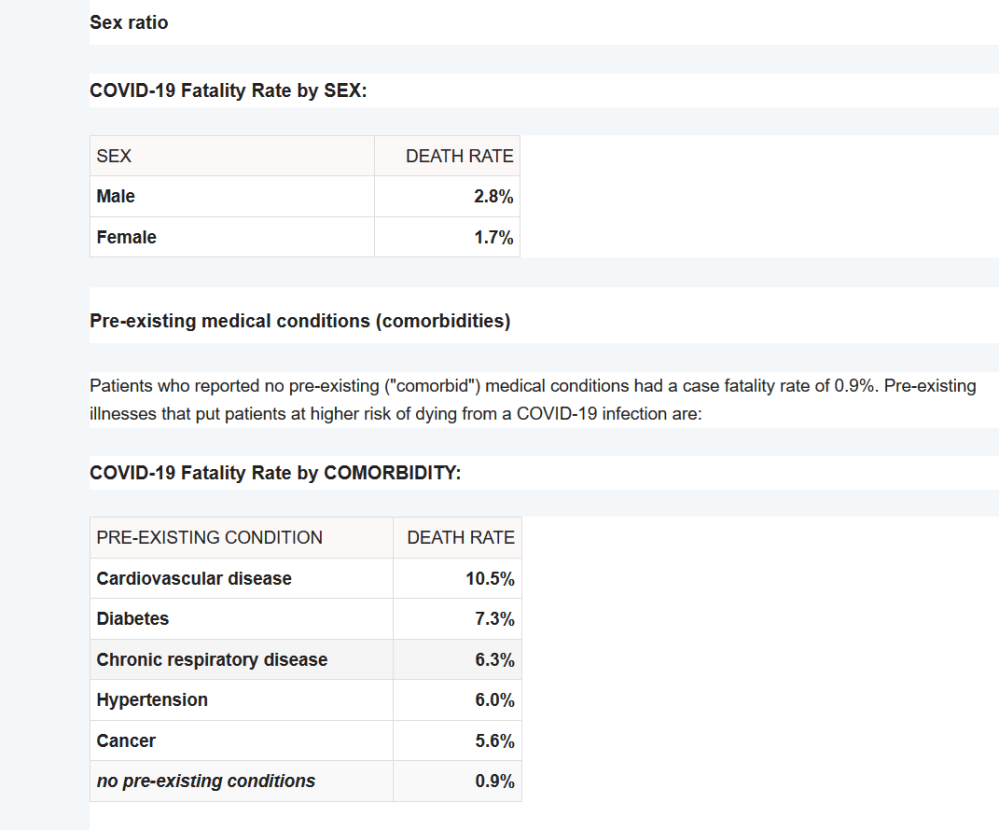This screenshot has width=999, height=830.
Task: Click the "Sex ratio" heading
Action: tap(129, 22)
